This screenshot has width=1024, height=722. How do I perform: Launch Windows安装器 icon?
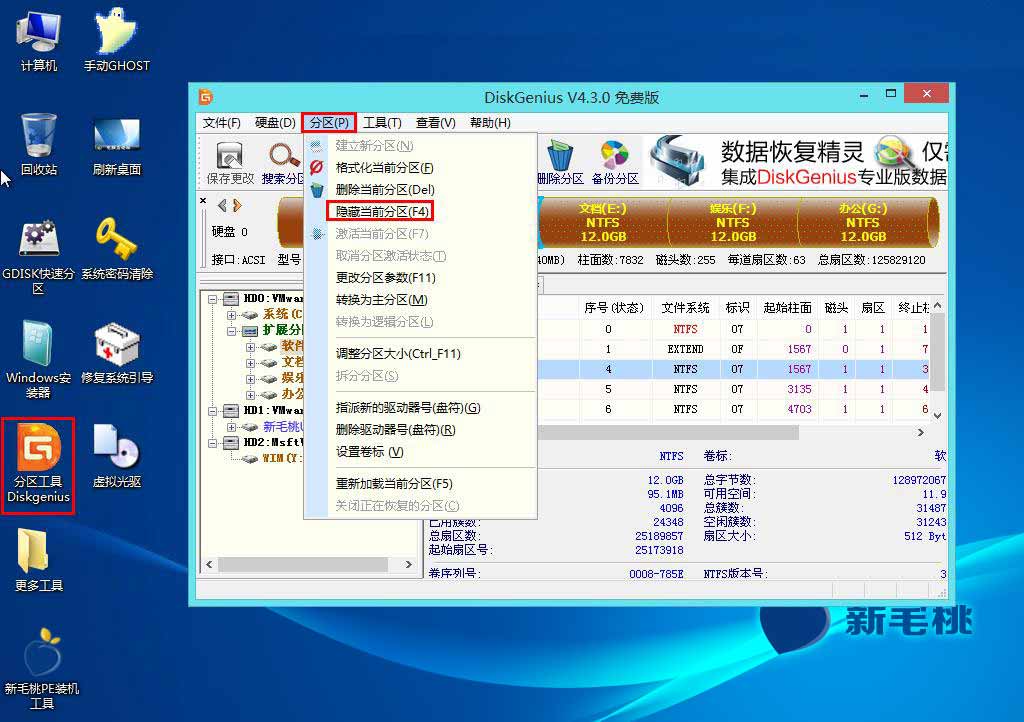click(x=39, y=360)
